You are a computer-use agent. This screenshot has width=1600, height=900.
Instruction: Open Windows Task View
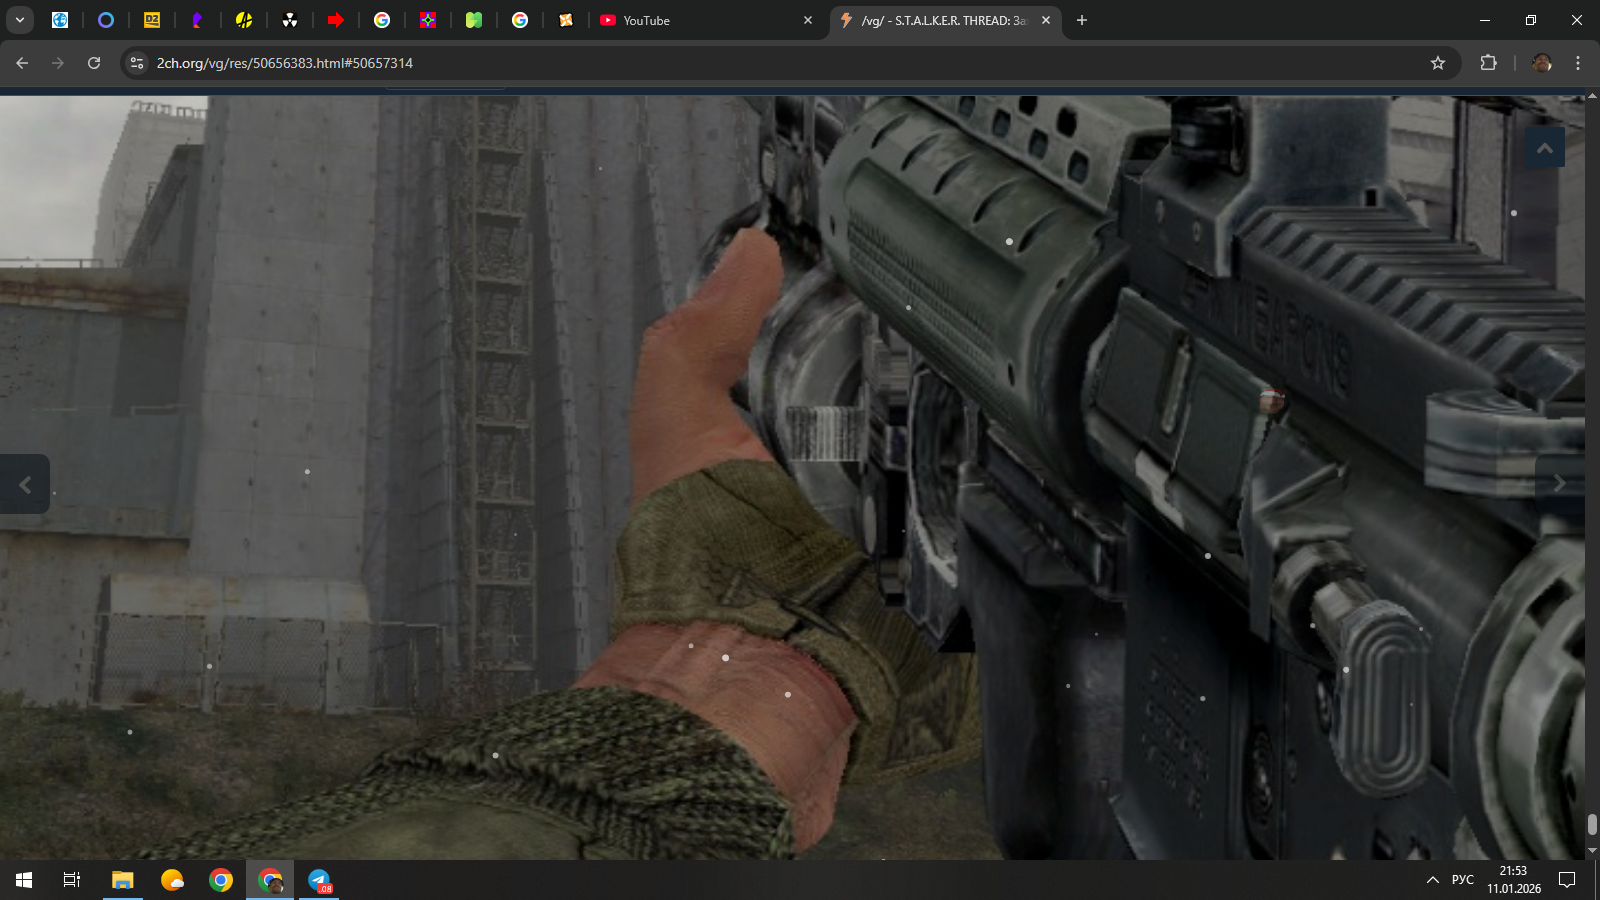72,880
